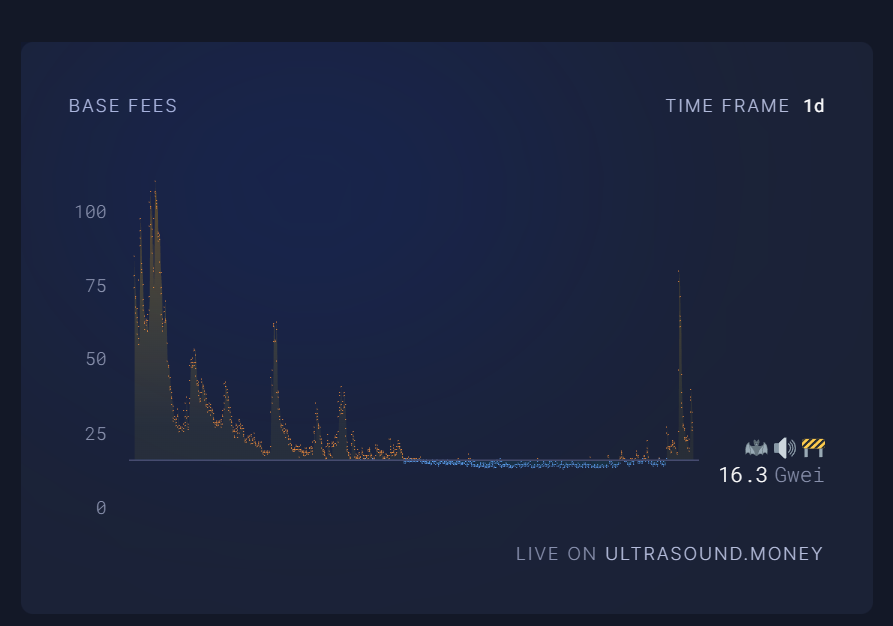Click the speaker sound icon
Screen dimensions: 893x626
pos(785,448)
